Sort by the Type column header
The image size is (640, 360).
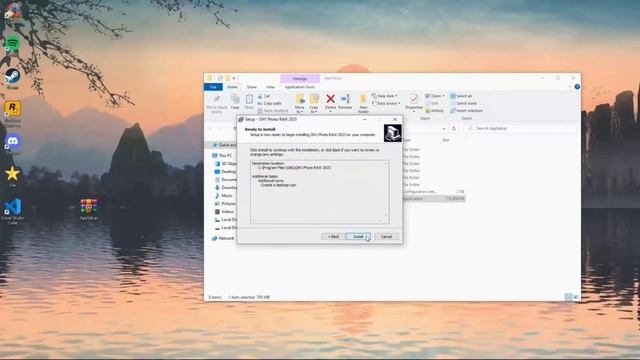pyautogui.click(x=407, y=140)
